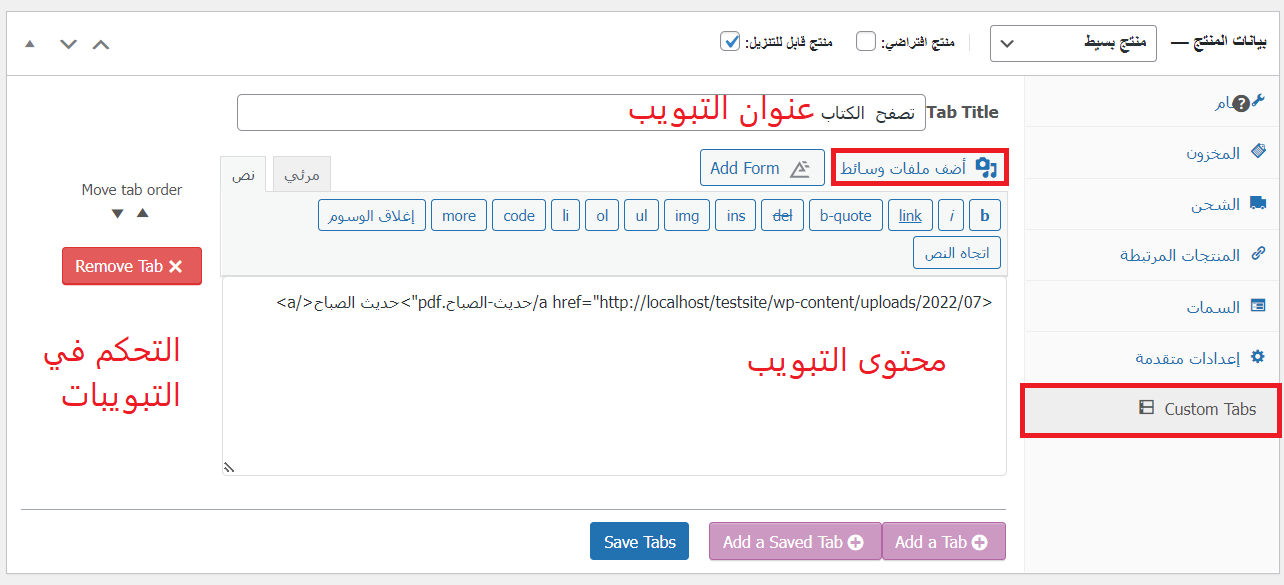Collapse the product data panel with the caret toggle
This screenshot has width=1284, height=585.
click(x=30, y=44)
